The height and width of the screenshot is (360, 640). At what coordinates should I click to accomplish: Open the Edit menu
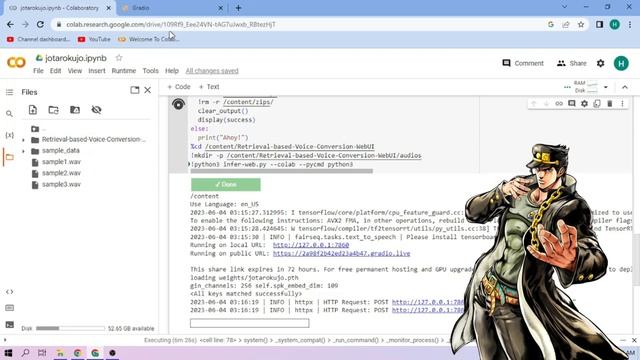pyautogui.click(x=56, y=71)
